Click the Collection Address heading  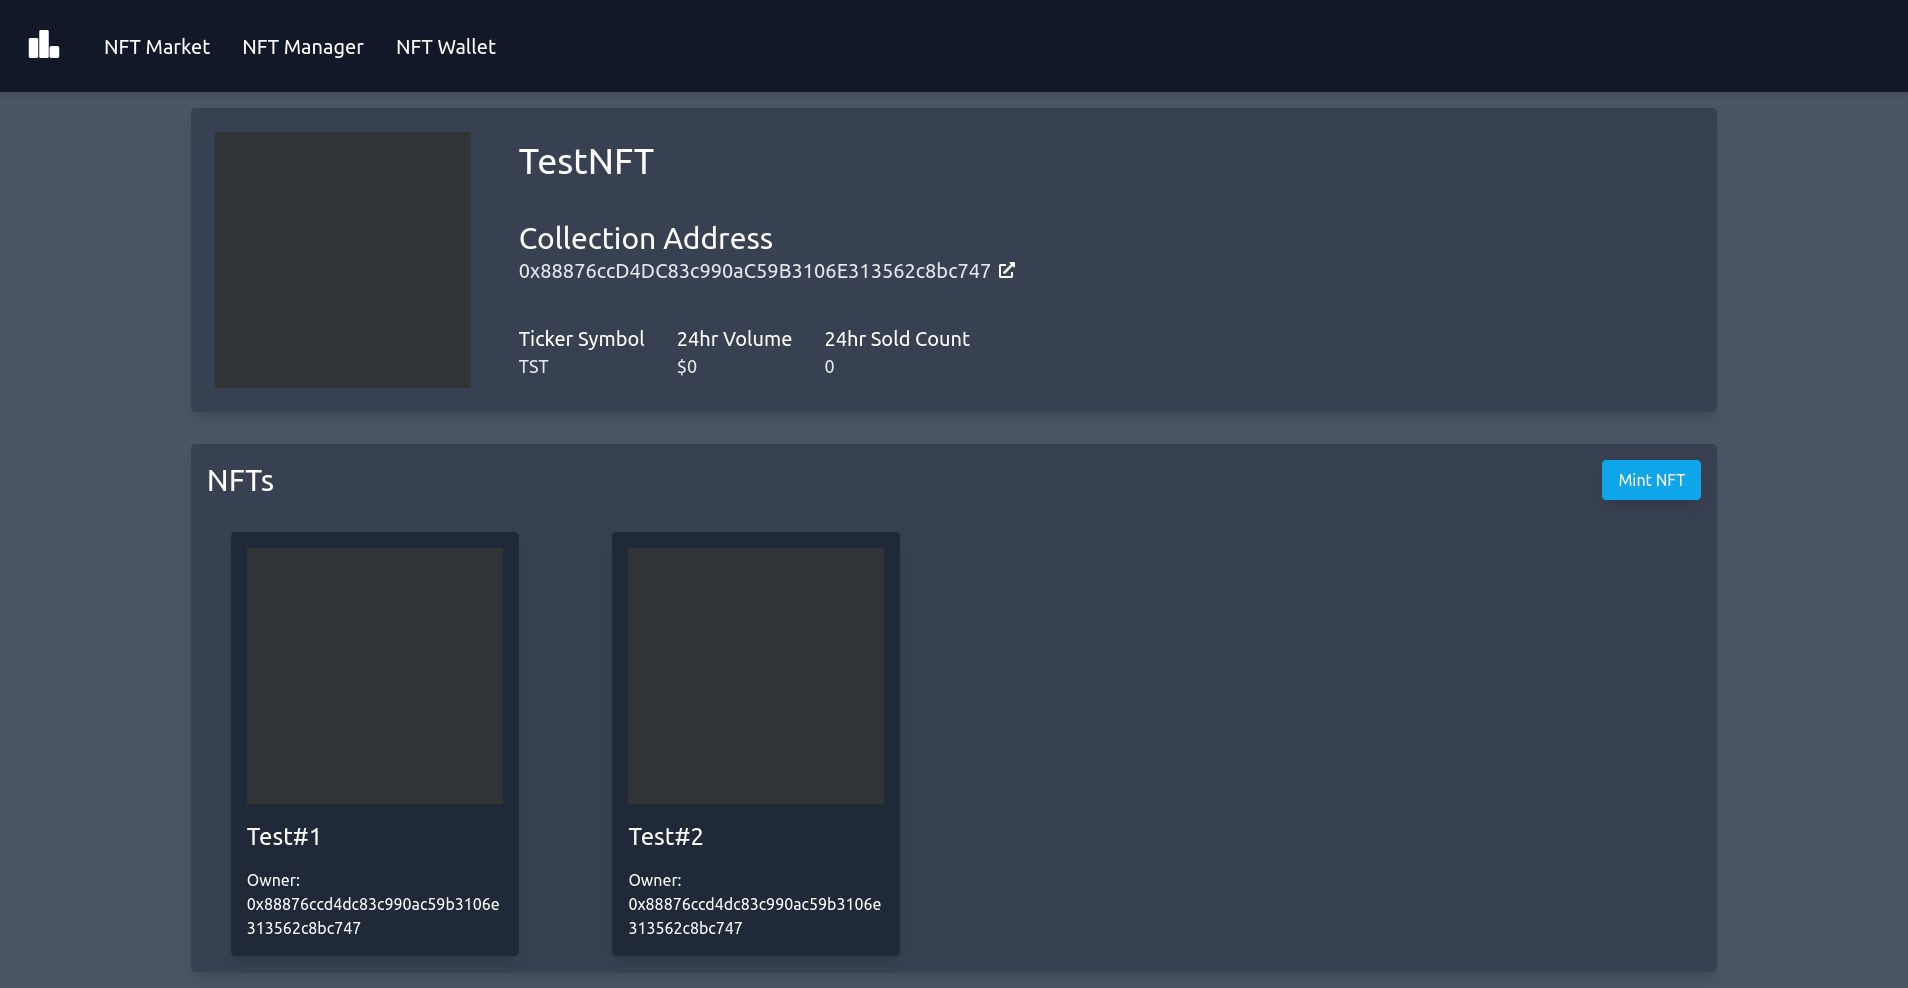point(646,238)
